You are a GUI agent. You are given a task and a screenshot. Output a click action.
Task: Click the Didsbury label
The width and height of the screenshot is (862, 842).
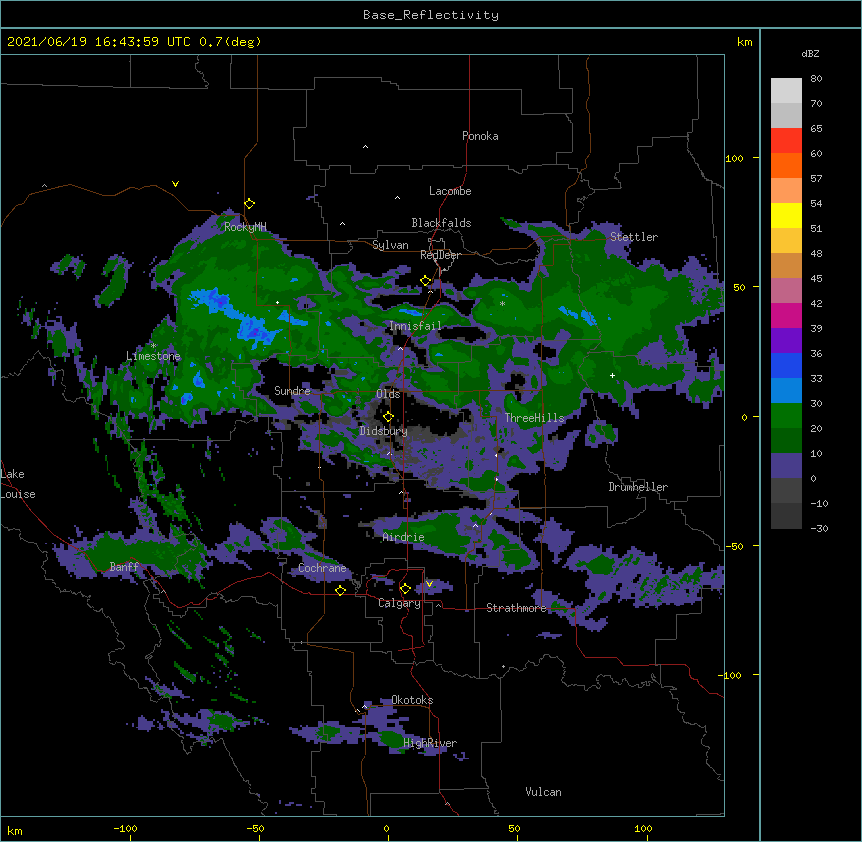[383, 431]
